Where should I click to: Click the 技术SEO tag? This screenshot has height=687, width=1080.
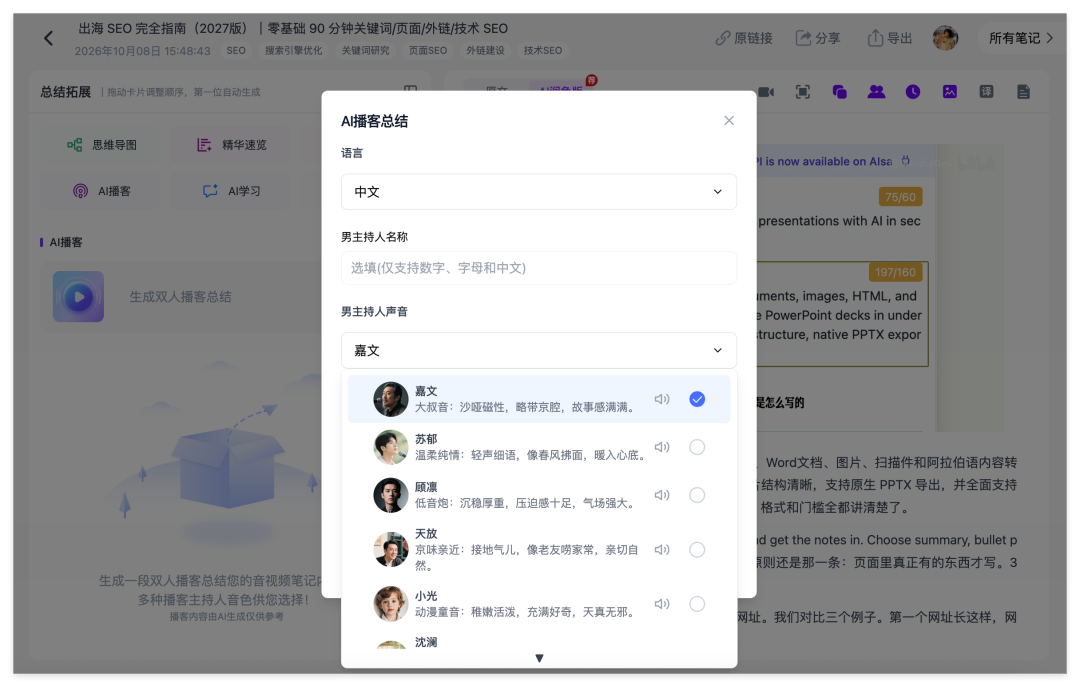[x=543, y=50]
